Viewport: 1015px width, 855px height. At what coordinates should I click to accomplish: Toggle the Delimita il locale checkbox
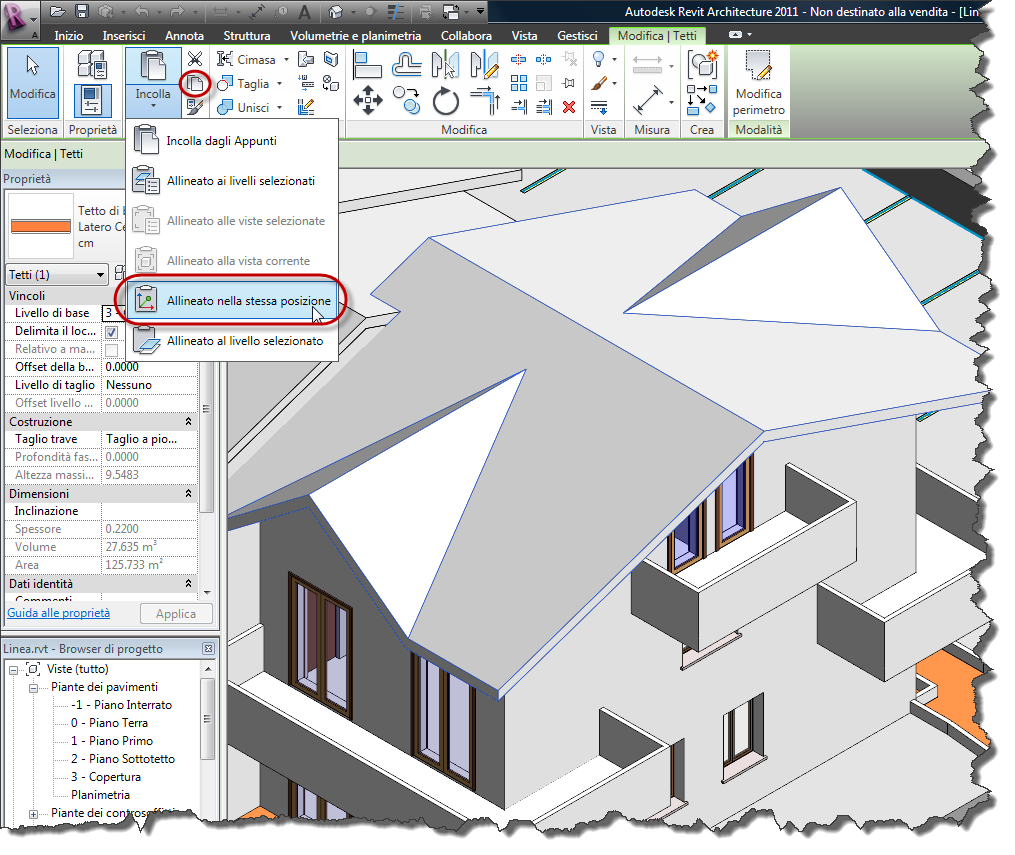[111, 332]
